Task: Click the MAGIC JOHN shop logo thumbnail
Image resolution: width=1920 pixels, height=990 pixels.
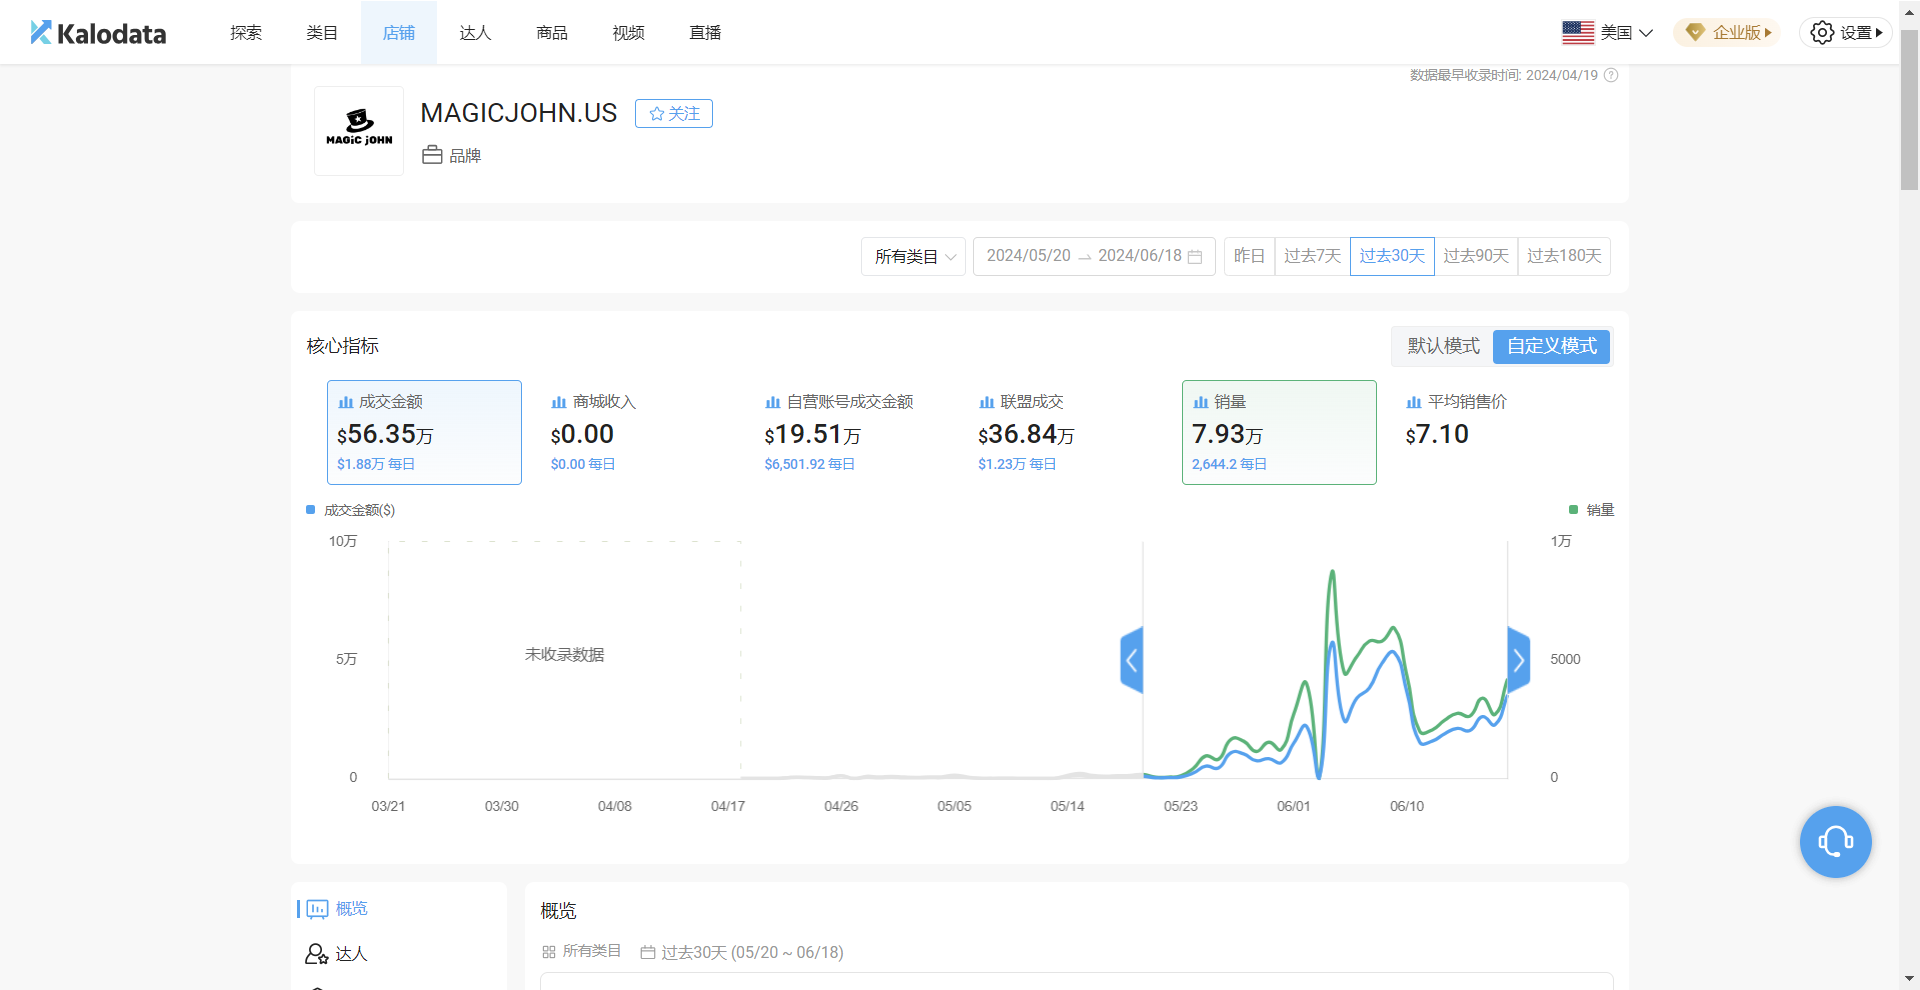Action: [x=359, y=131]
